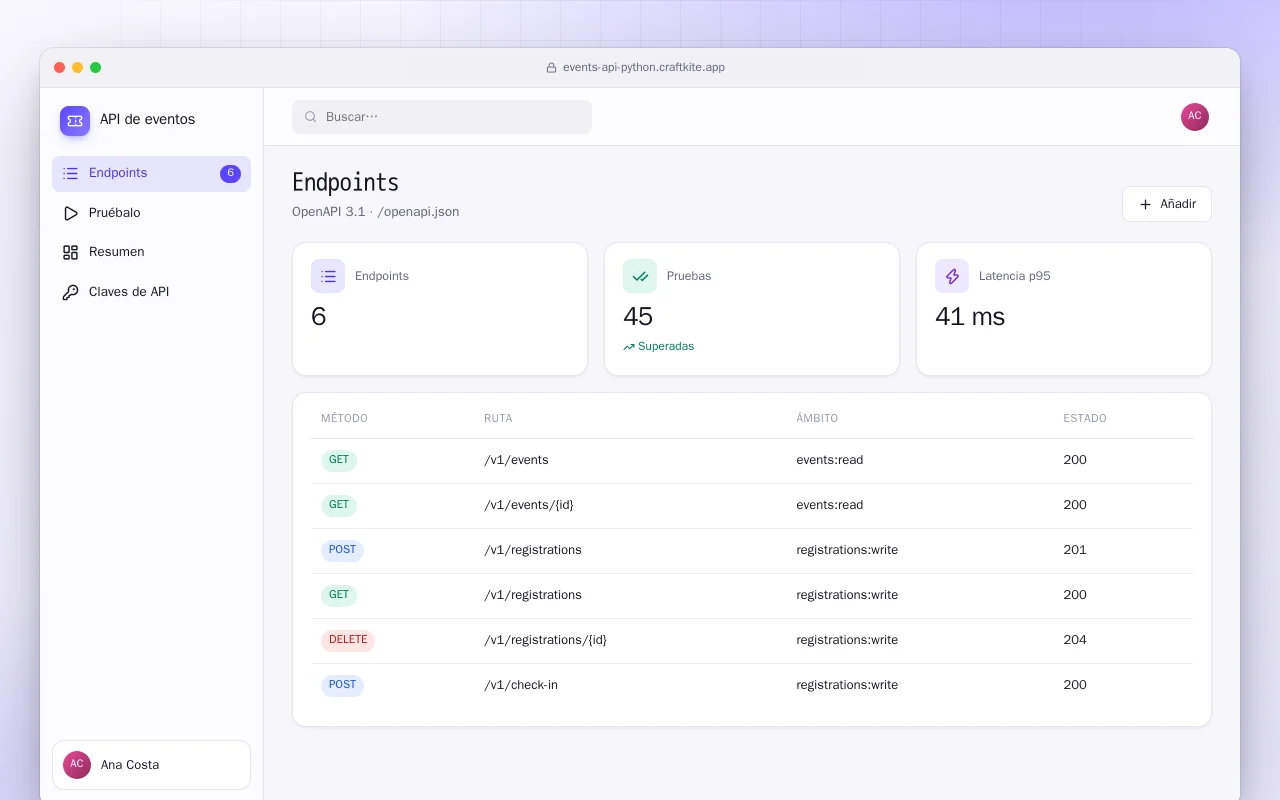Image resolution: width=1280 pixels, height=800 pixels.
Task: Click the Endpoints card list icon
Action: (328, 276)
